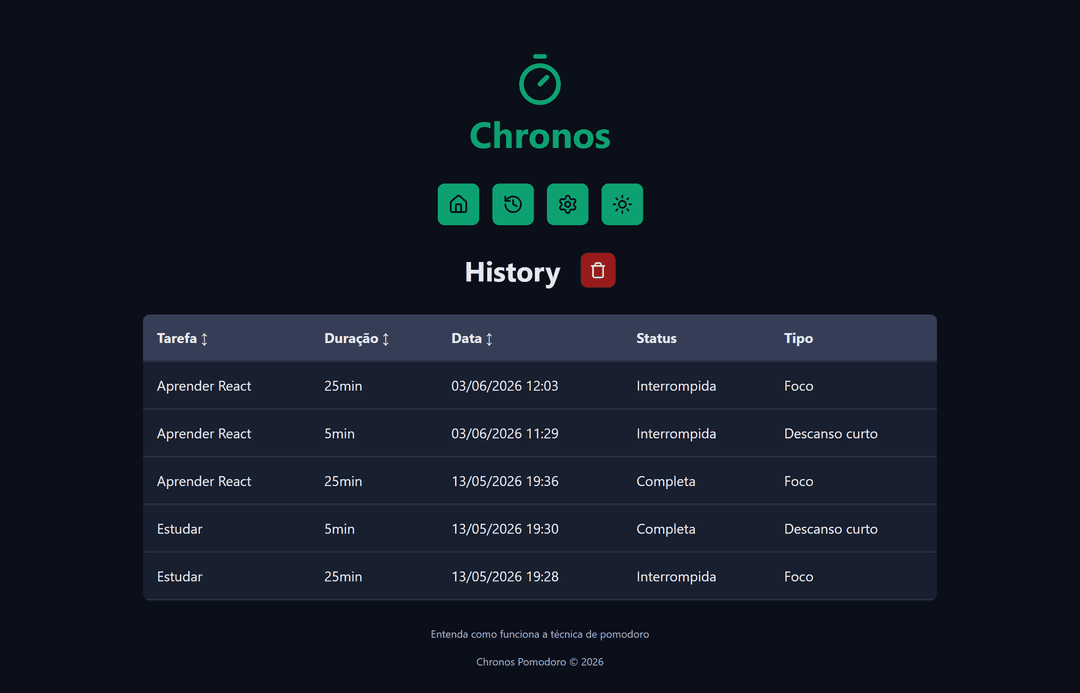Screen dimensions: 1080x693
Task: Click Estudar in the 19:28 row
Action: (180, 577)
